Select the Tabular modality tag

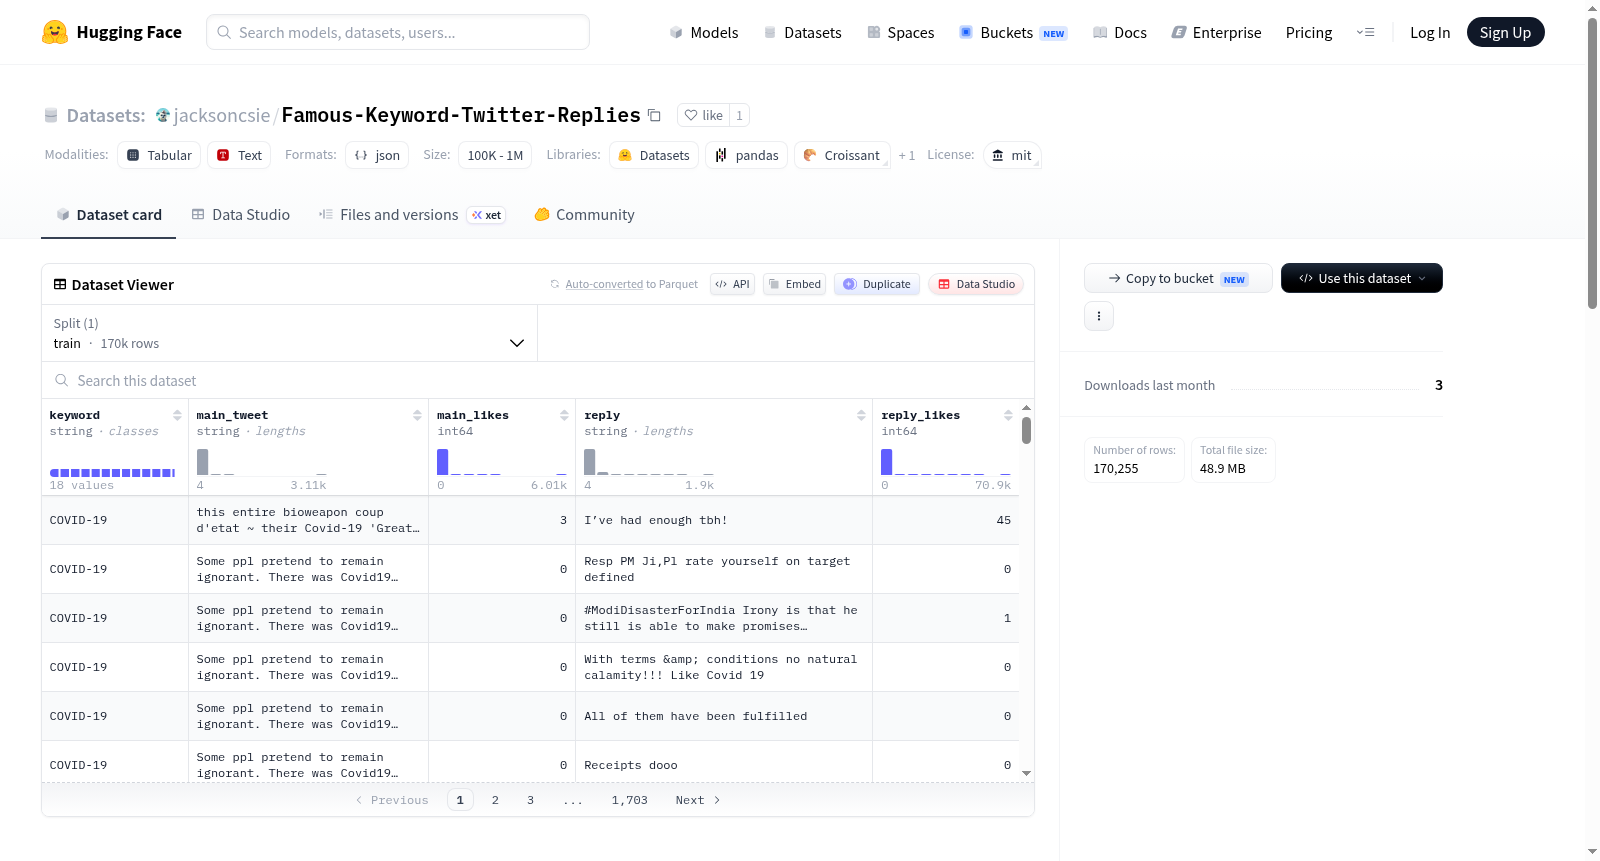coord(159,155)
